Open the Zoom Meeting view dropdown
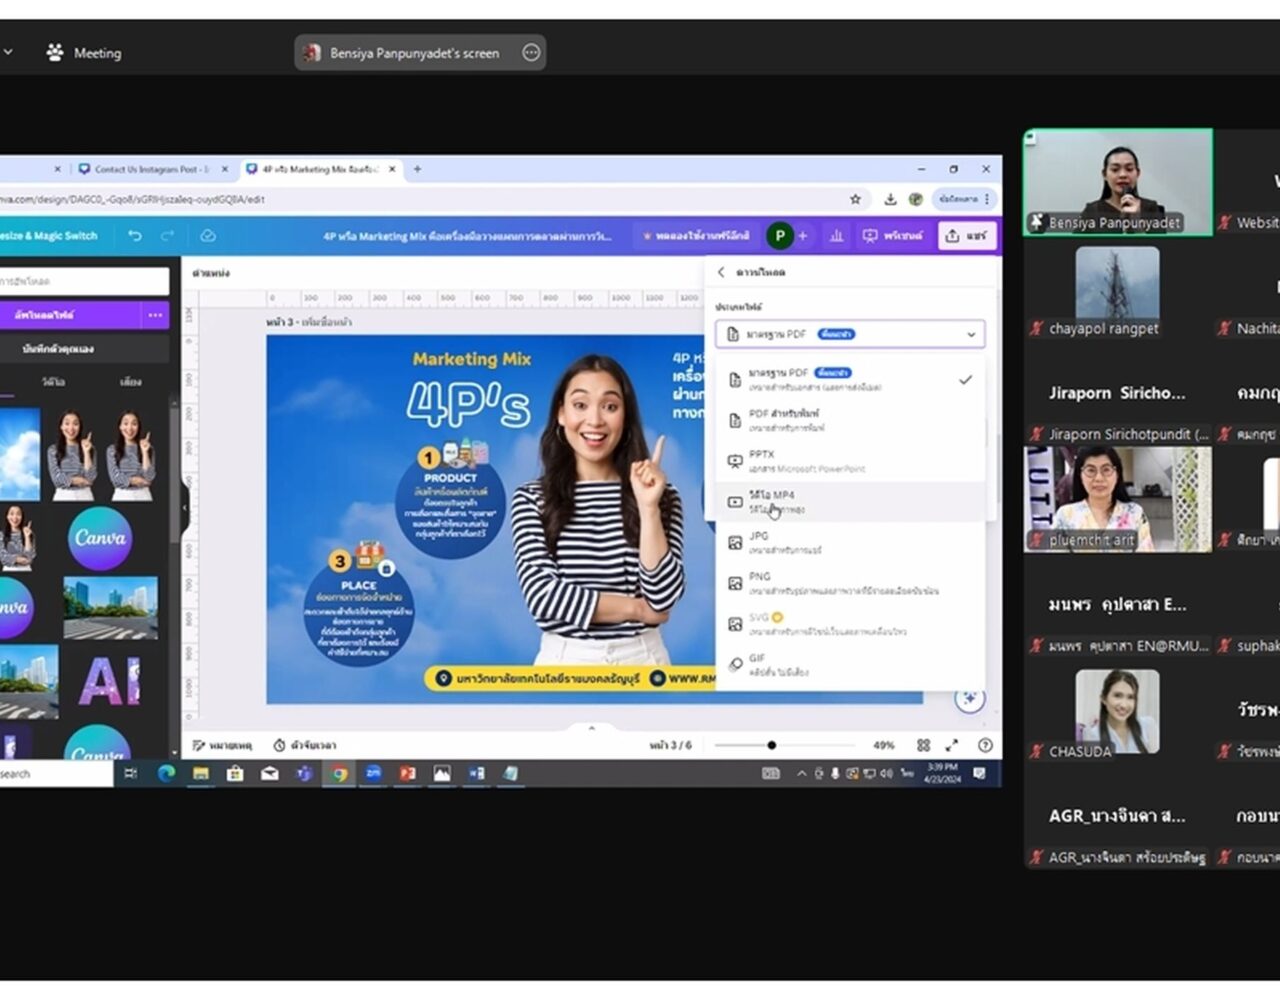Viewport: 1280px width, 1000px height. pyautogui.click(x=8, y=52)
